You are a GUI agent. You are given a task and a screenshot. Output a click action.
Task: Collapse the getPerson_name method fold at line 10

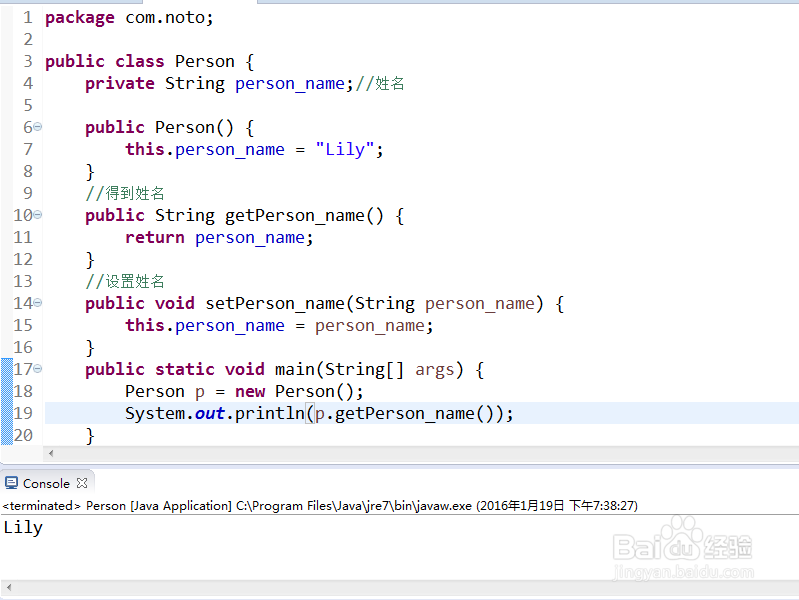click(x=38, y=215)
